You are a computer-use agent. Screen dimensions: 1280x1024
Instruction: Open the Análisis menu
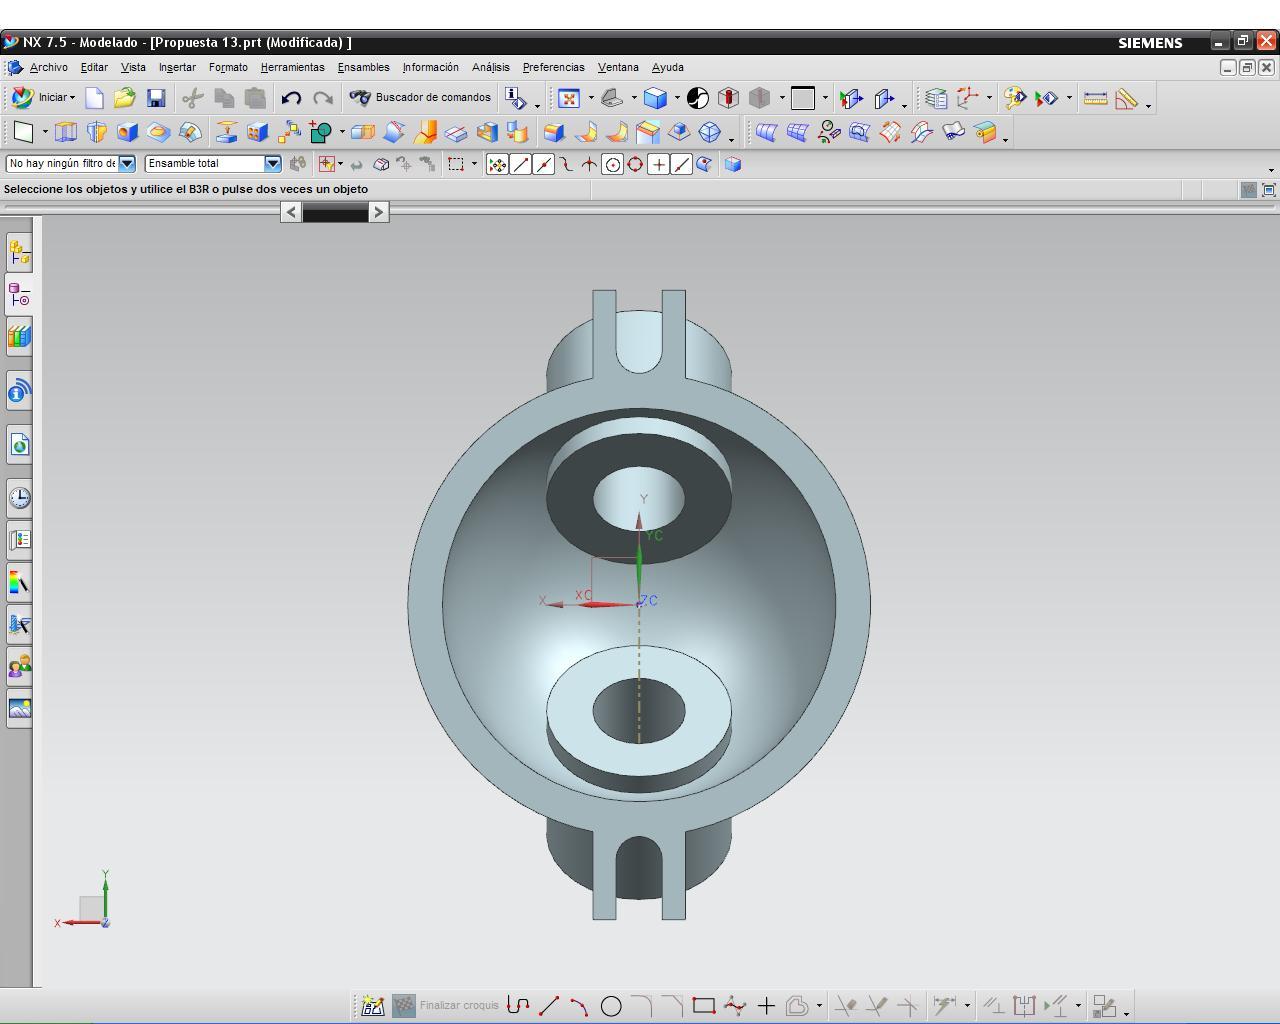[490, 67]
